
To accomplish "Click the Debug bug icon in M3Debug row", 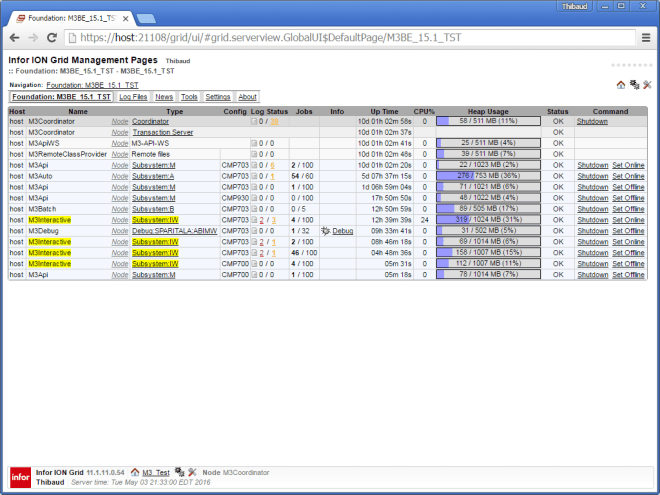I will [x=325, y=230].
